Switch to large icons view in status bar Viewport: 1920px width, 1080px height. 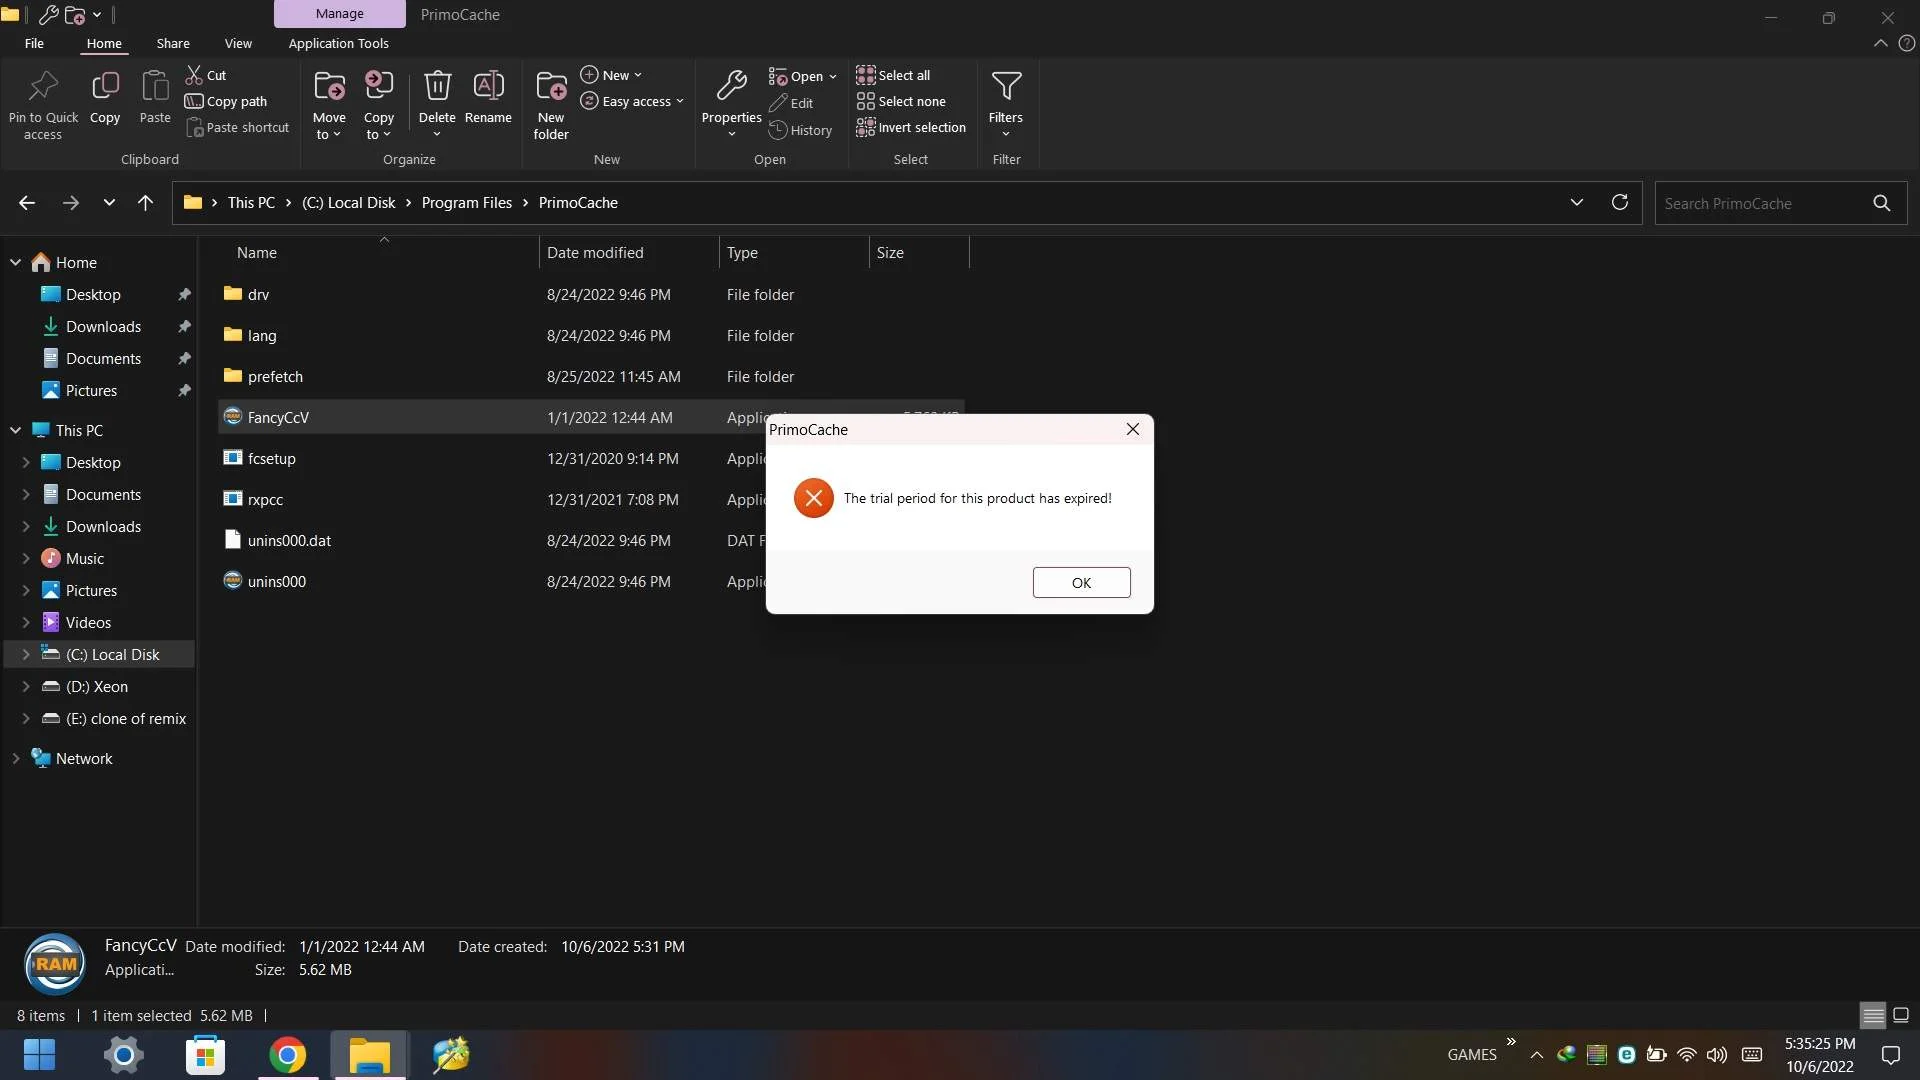[x=1901, y=1015]
